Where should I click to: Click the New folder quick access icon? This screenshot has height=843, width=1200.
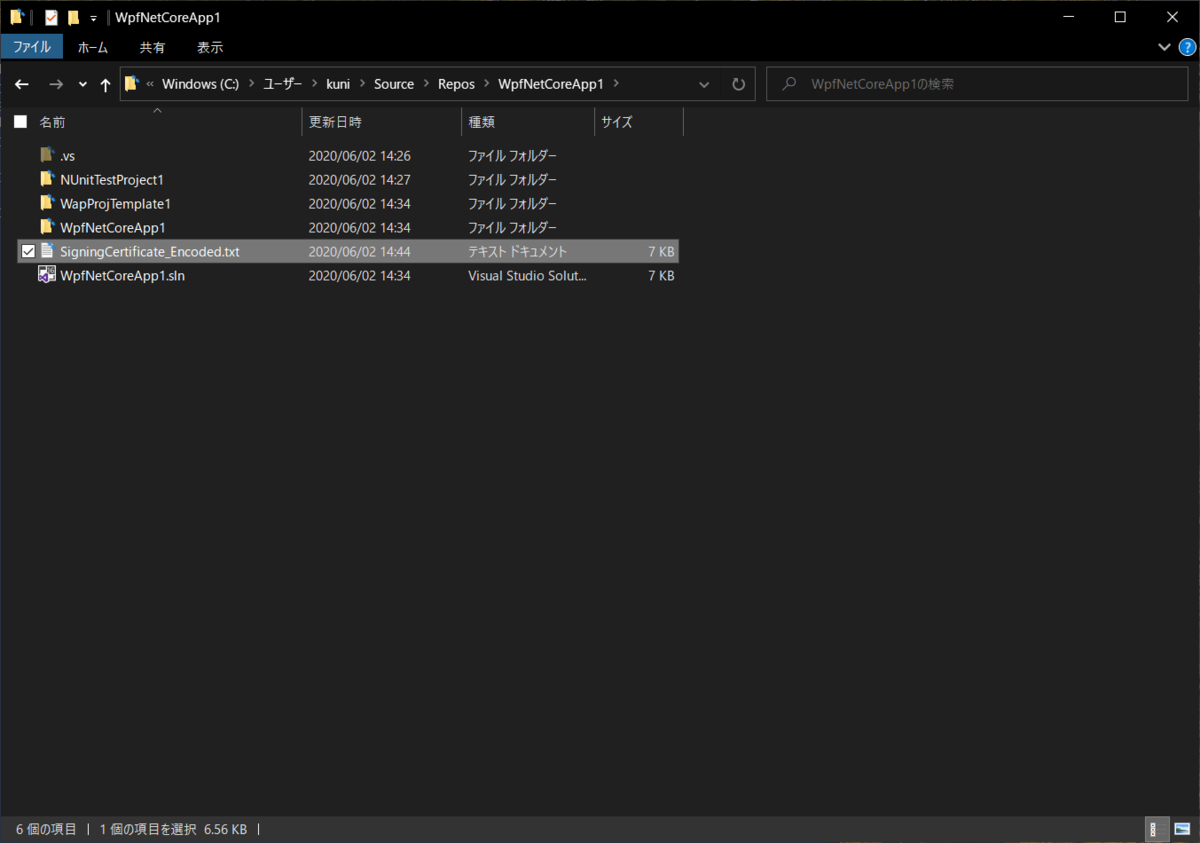coord(73,17)
